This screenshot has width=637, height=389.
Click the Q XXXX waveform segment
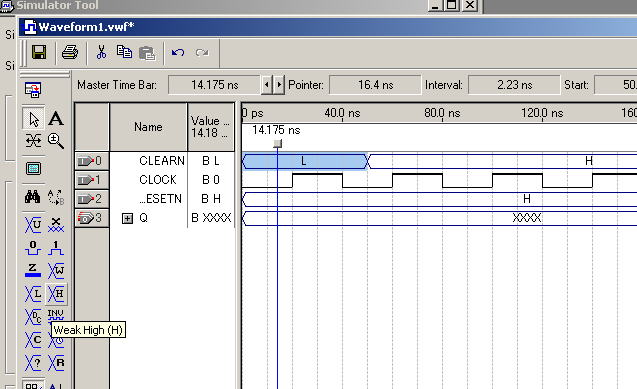440,218
